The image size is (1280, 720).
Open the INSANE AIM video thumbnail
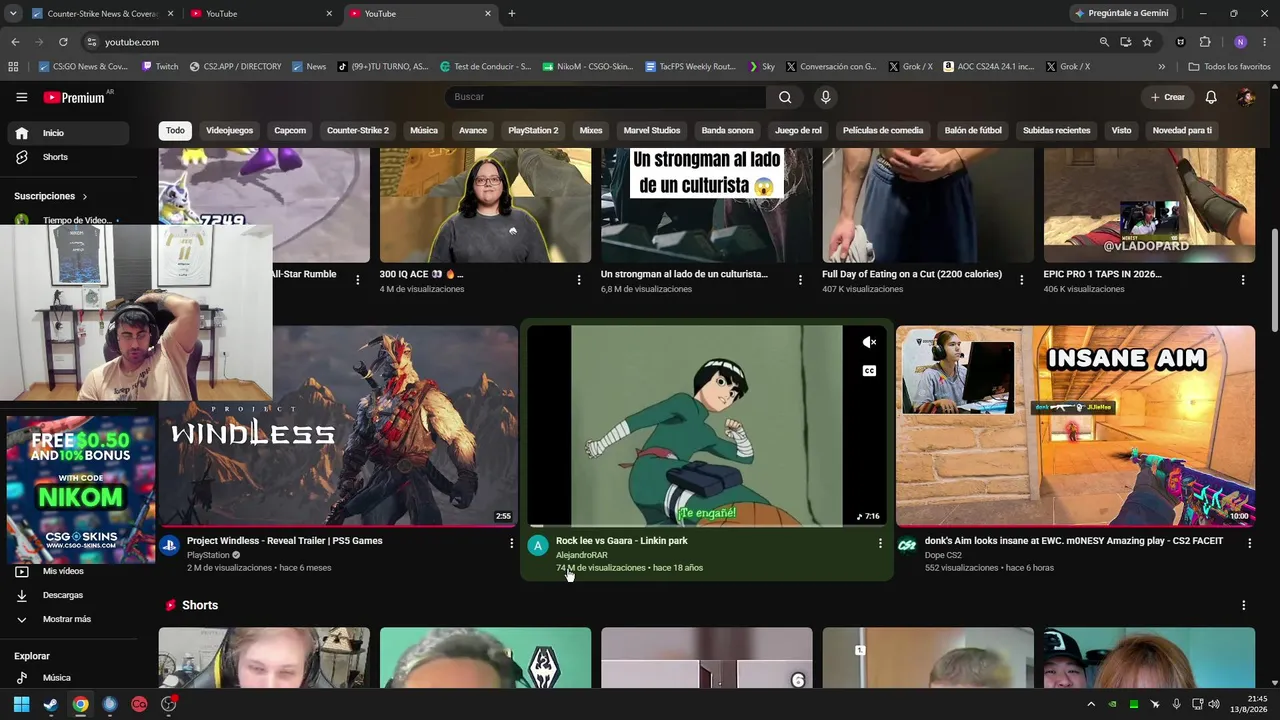pyautogui.click(x=1075, y=426)
